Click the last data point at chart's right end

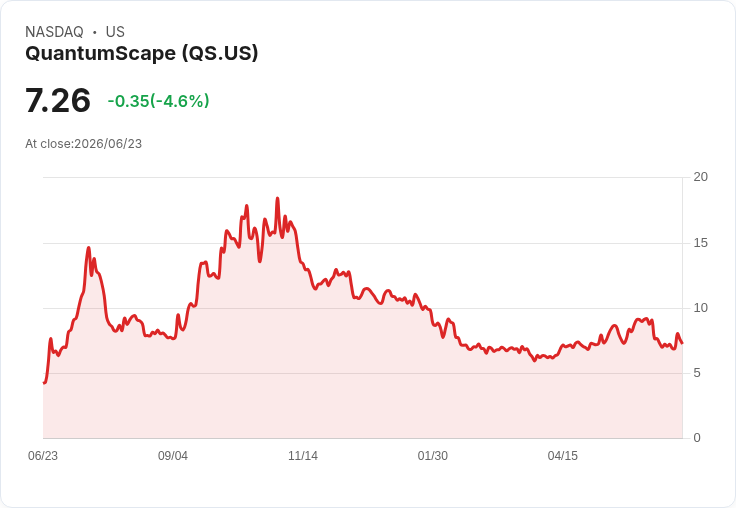pyautogui.click(x=682, y=343)
